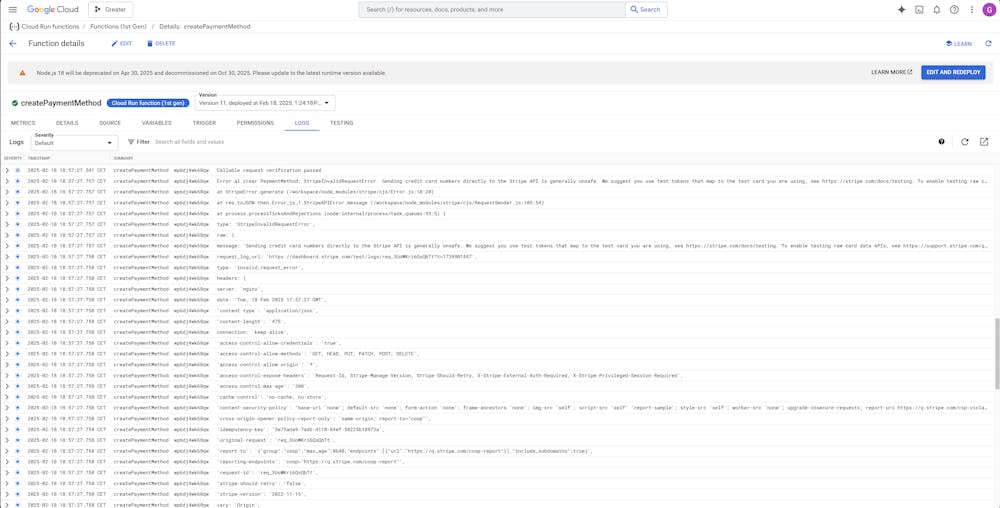Click the Filter funnel icon

tap(131, 142)
